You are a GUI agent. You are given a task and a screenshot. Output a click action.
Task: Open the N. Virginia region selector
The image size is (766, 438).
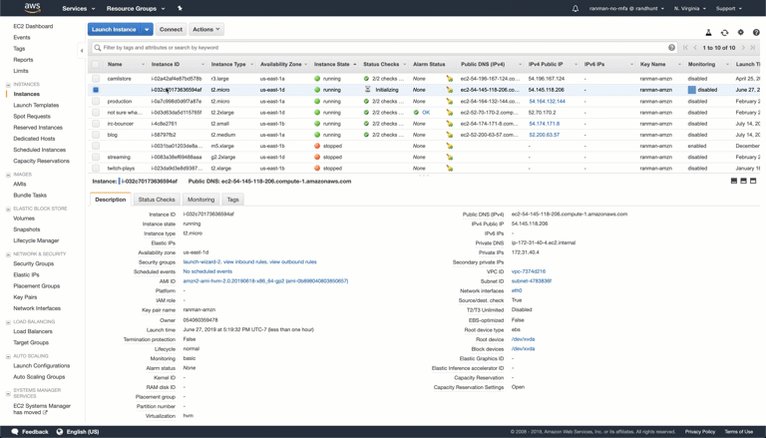point(689,8)
